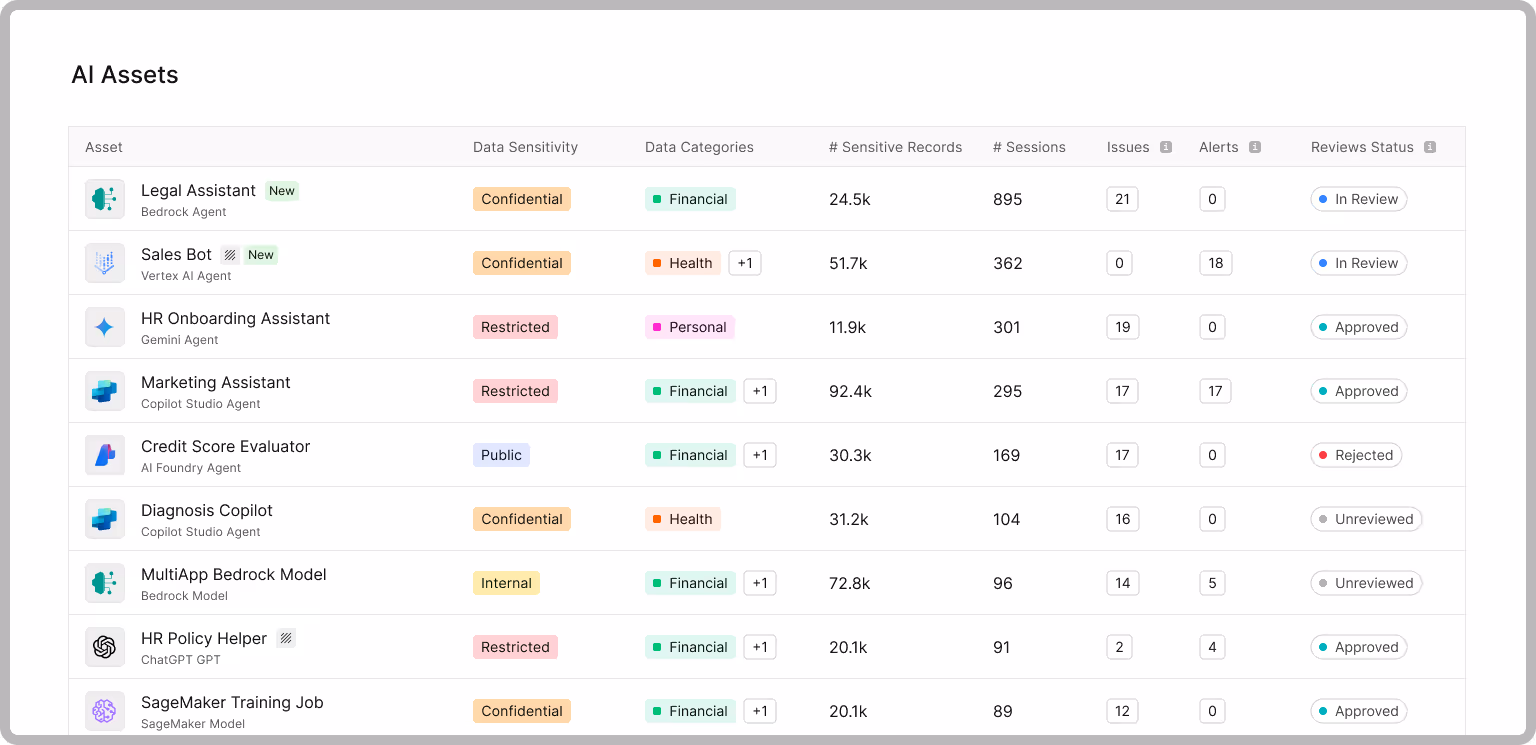Viewport: 1536px width, 745px height.
Task: Click Approved status of HR Onboarding Assistant
Action: (x=1359, y=327)
